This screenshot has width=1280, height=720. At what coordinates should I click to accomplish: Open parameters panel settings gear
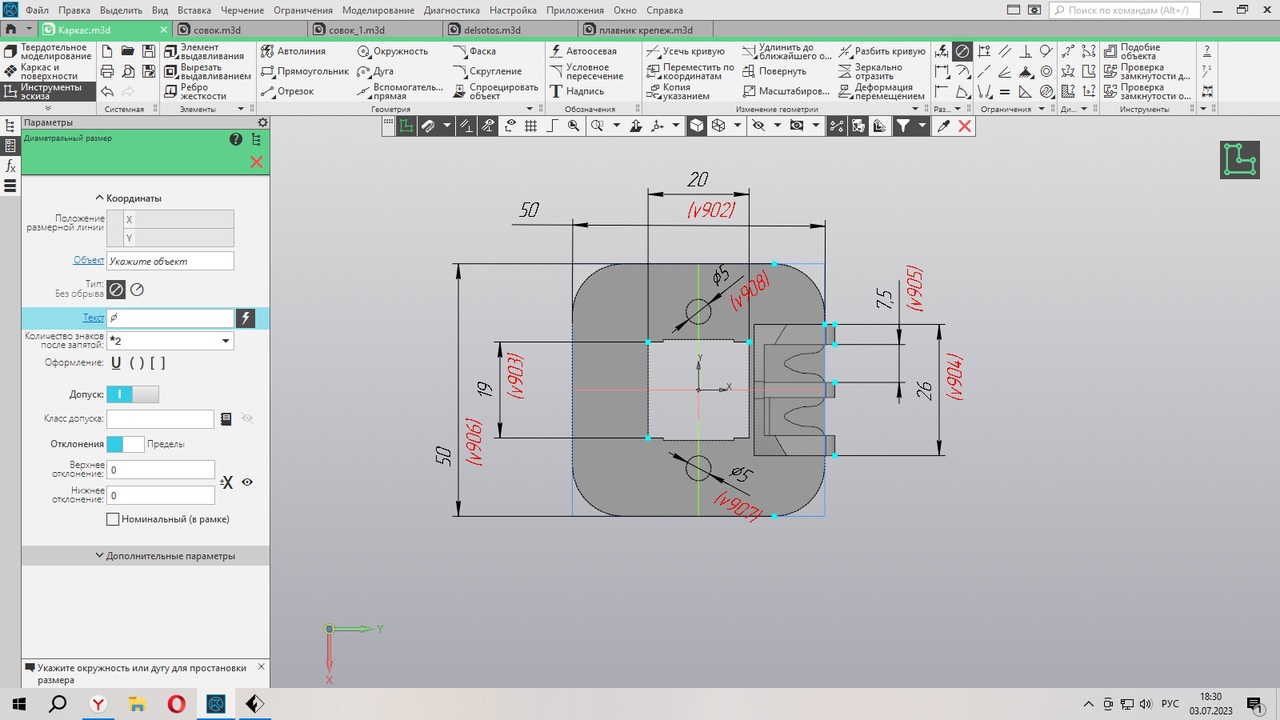pyautogui.click(x=263, y=123)
